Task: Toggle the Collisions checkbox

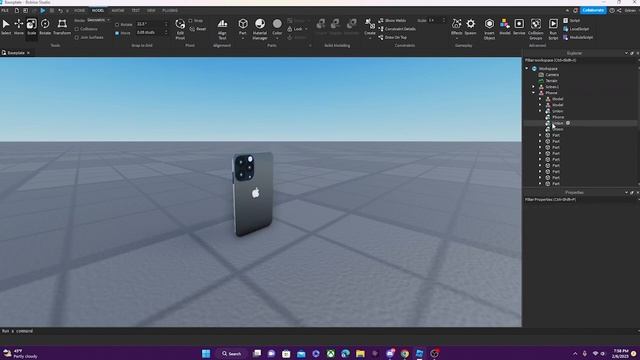Action: 77,29
